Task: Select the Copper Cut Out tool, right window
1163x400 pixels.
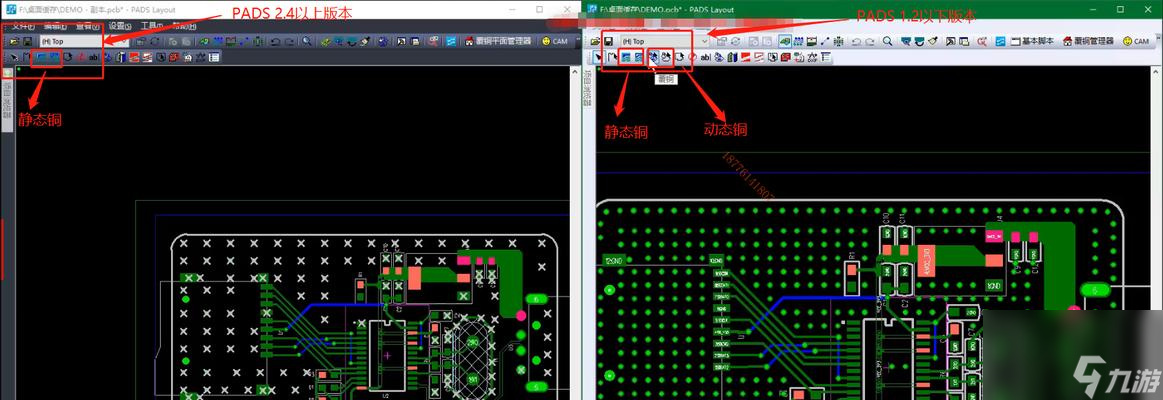Action: point(638,57)
